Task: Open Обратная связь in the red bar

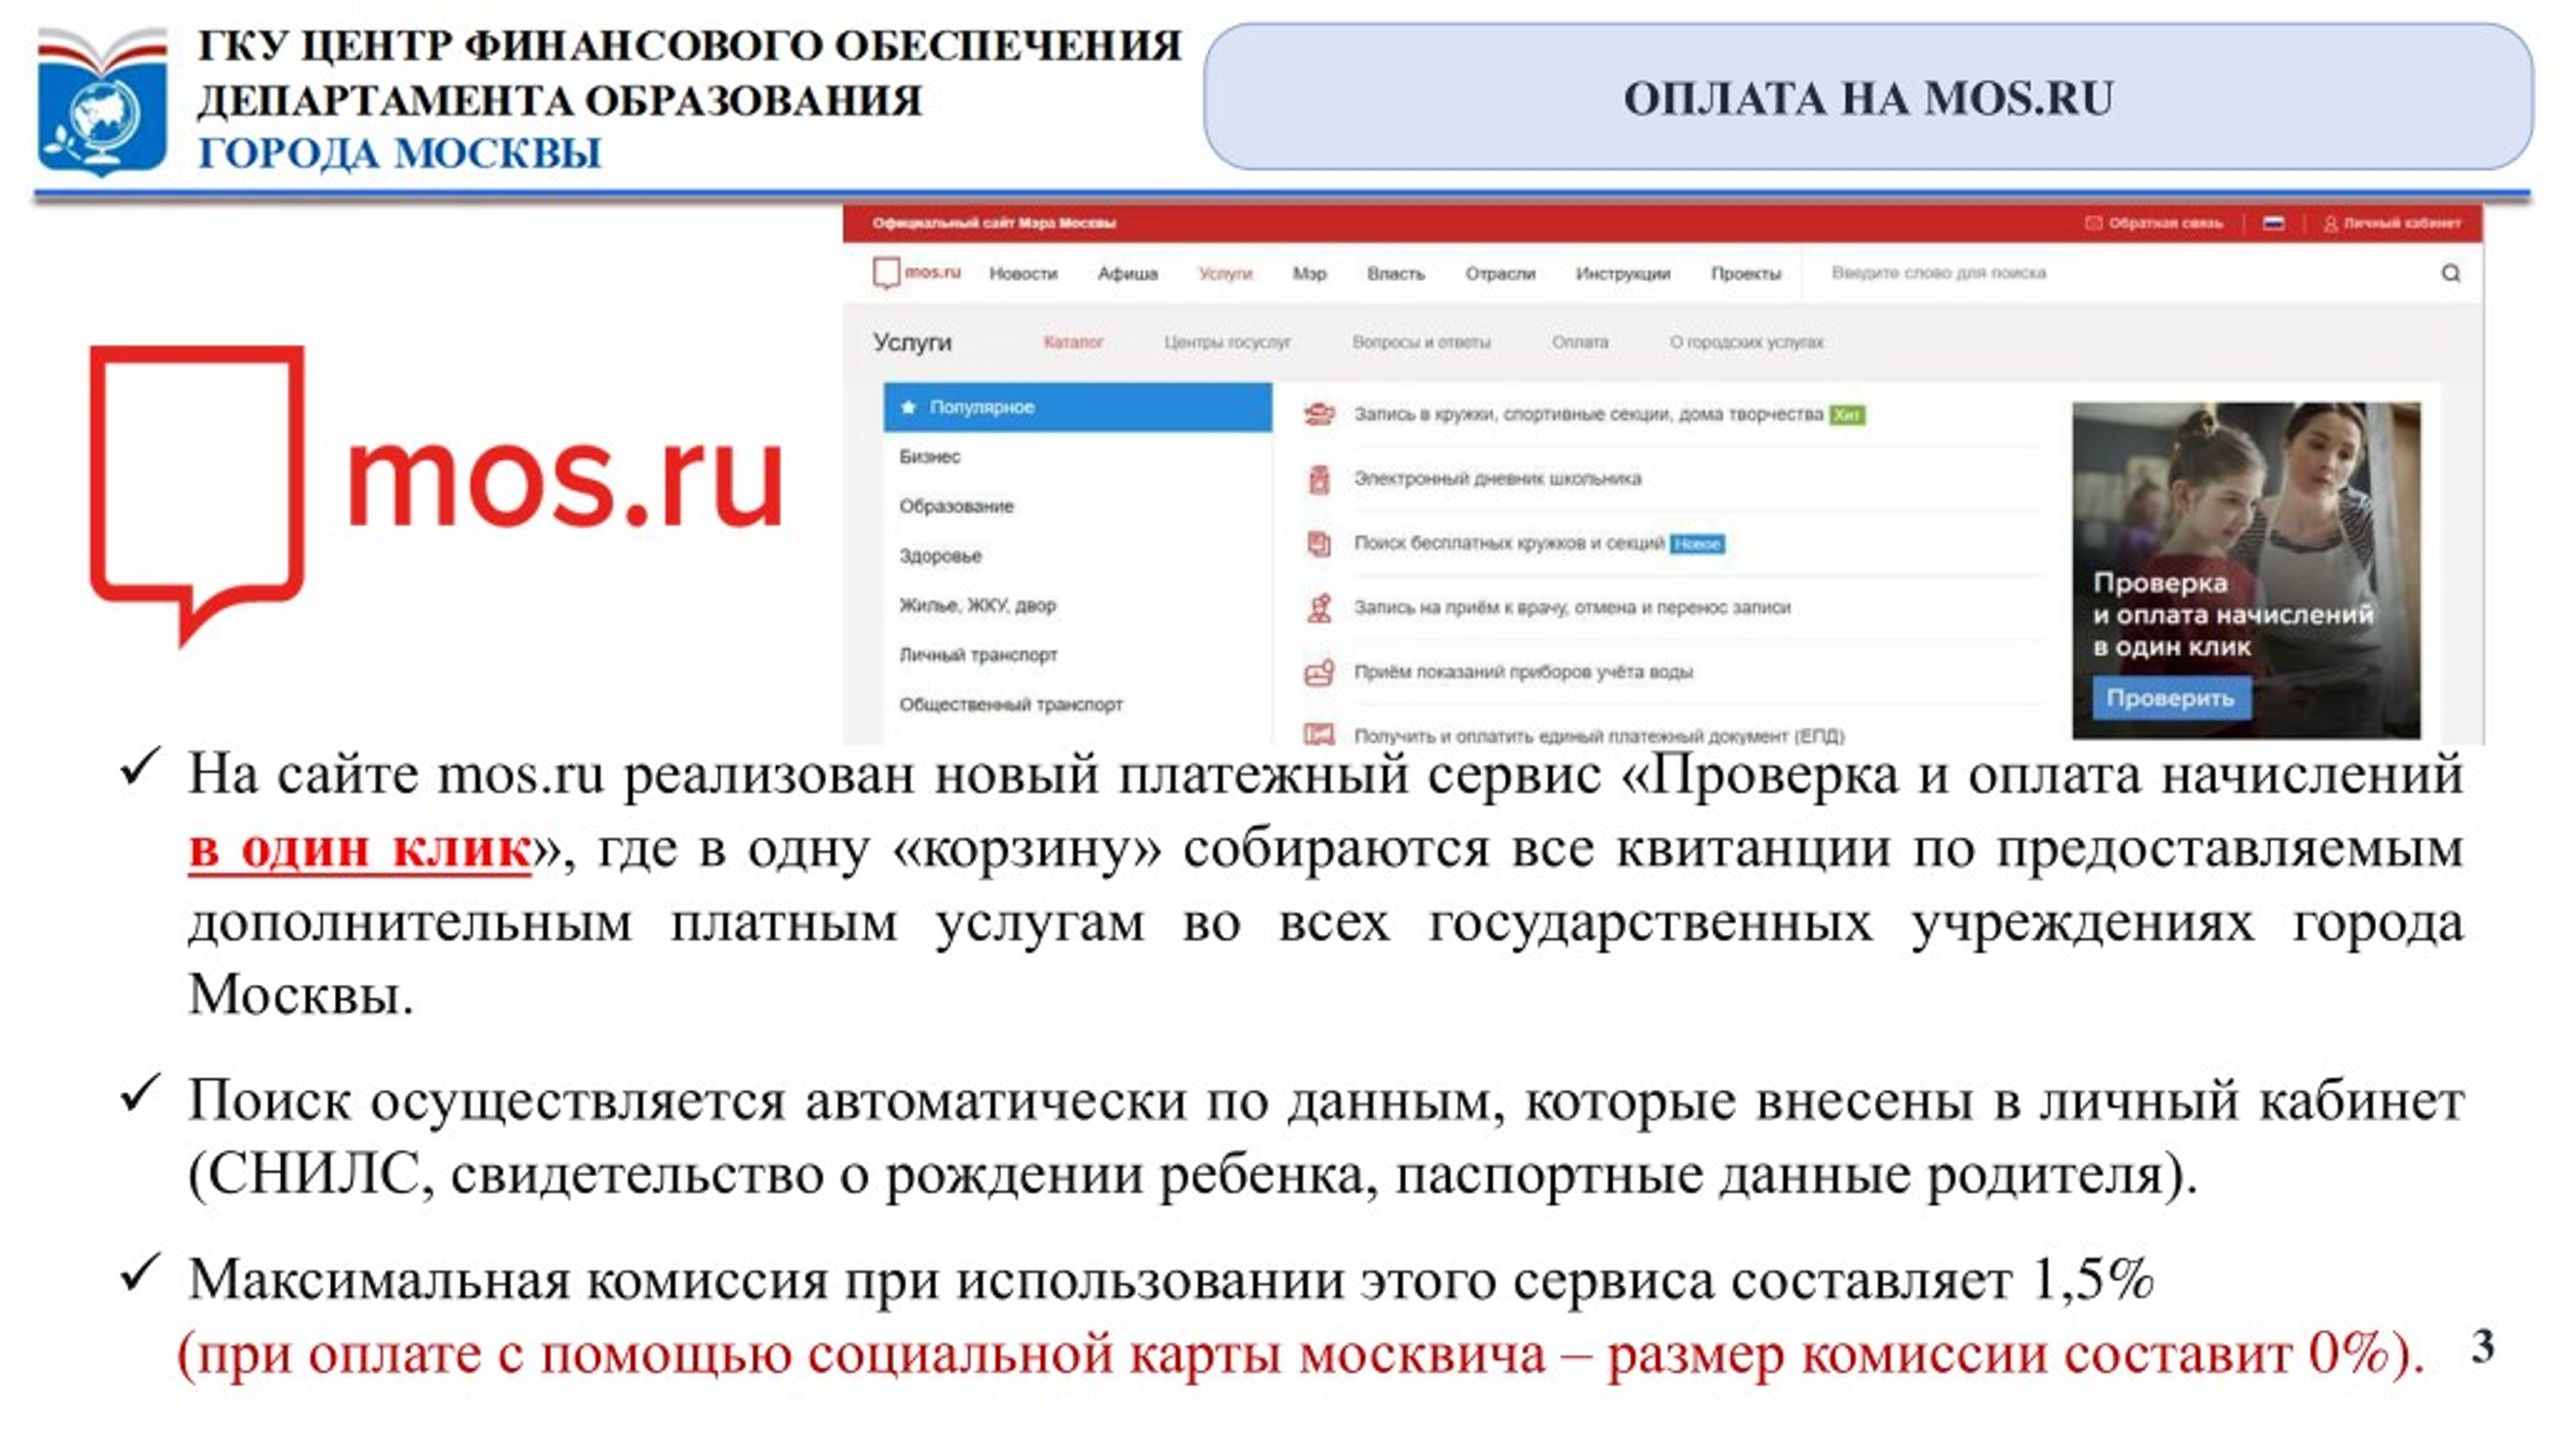Action: pyautogui.click(x=2153, y=223)
